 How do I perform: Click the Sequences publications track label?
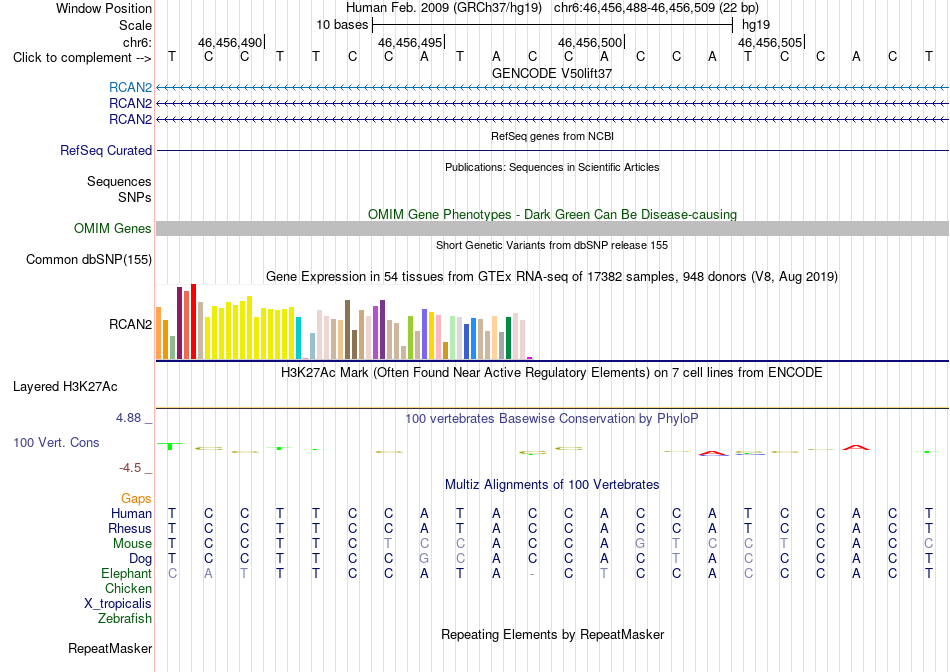click(x=119, y=181)
